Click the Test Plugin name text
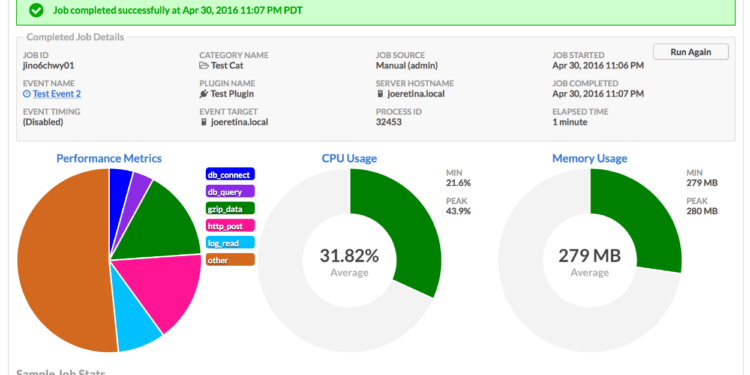The image size is (750, 375). pyautogui.click(x=232, y=94)
